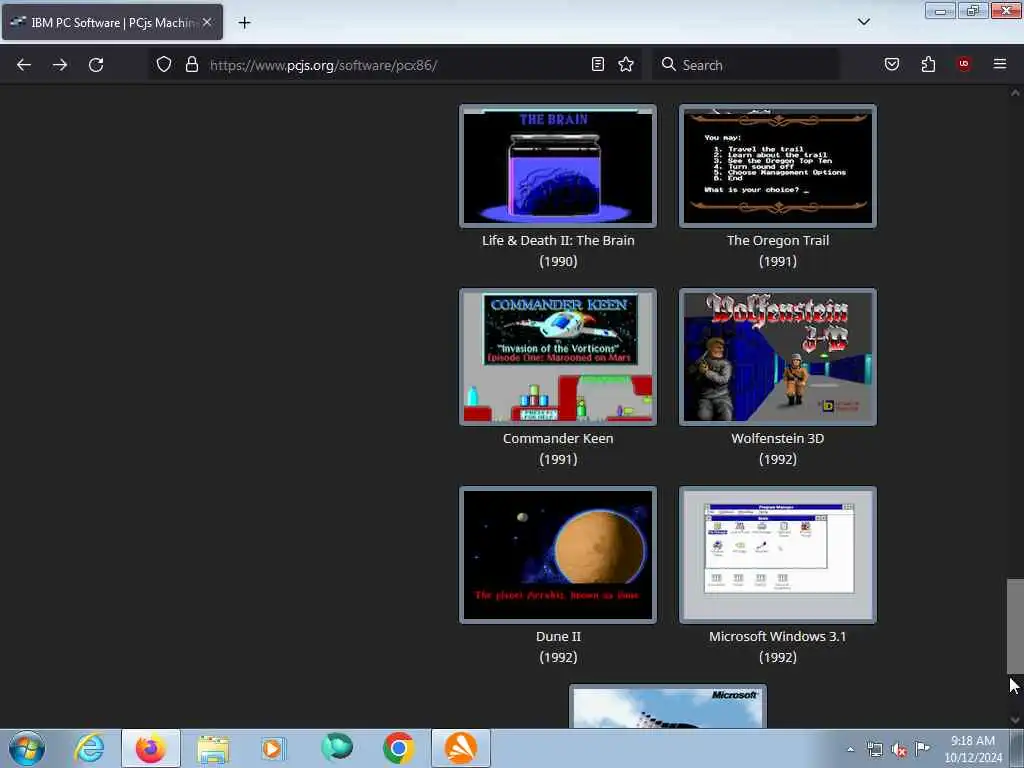
Task: Open the Microsoft Windows 3.1 screenshot thumbnail
Action: (778, 555)
